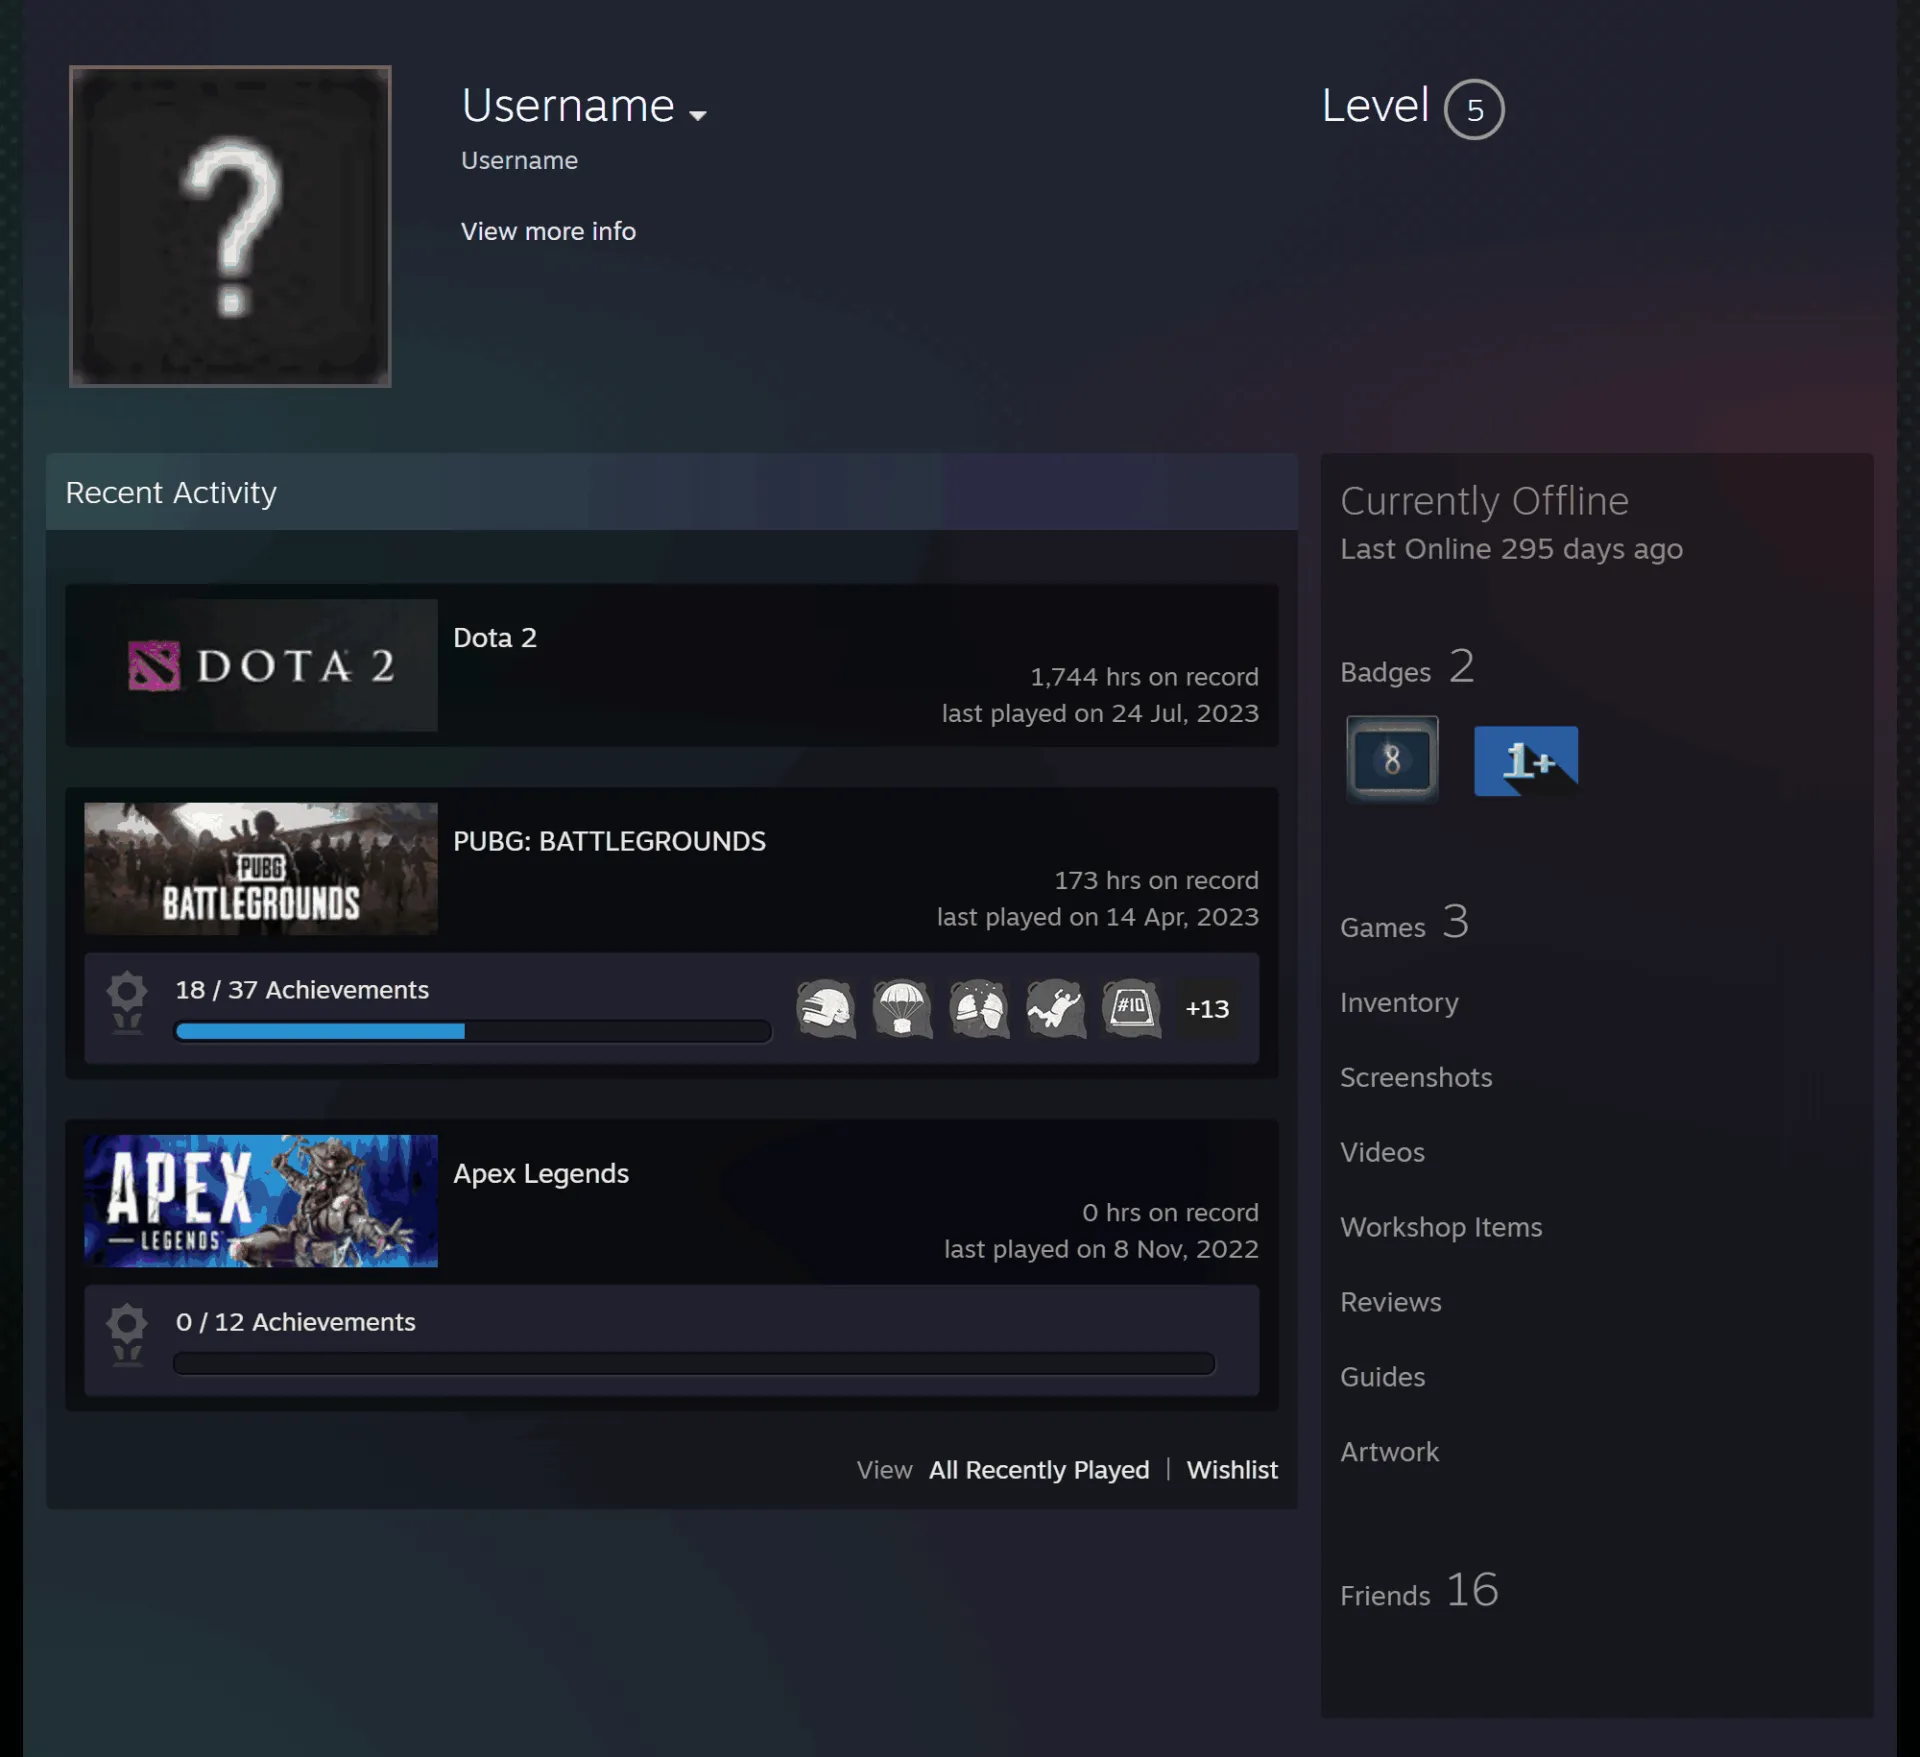Click PUBG achievements trophy icon
This screenshot has height=1757, width=1920.
click(x=127, y=1003)
